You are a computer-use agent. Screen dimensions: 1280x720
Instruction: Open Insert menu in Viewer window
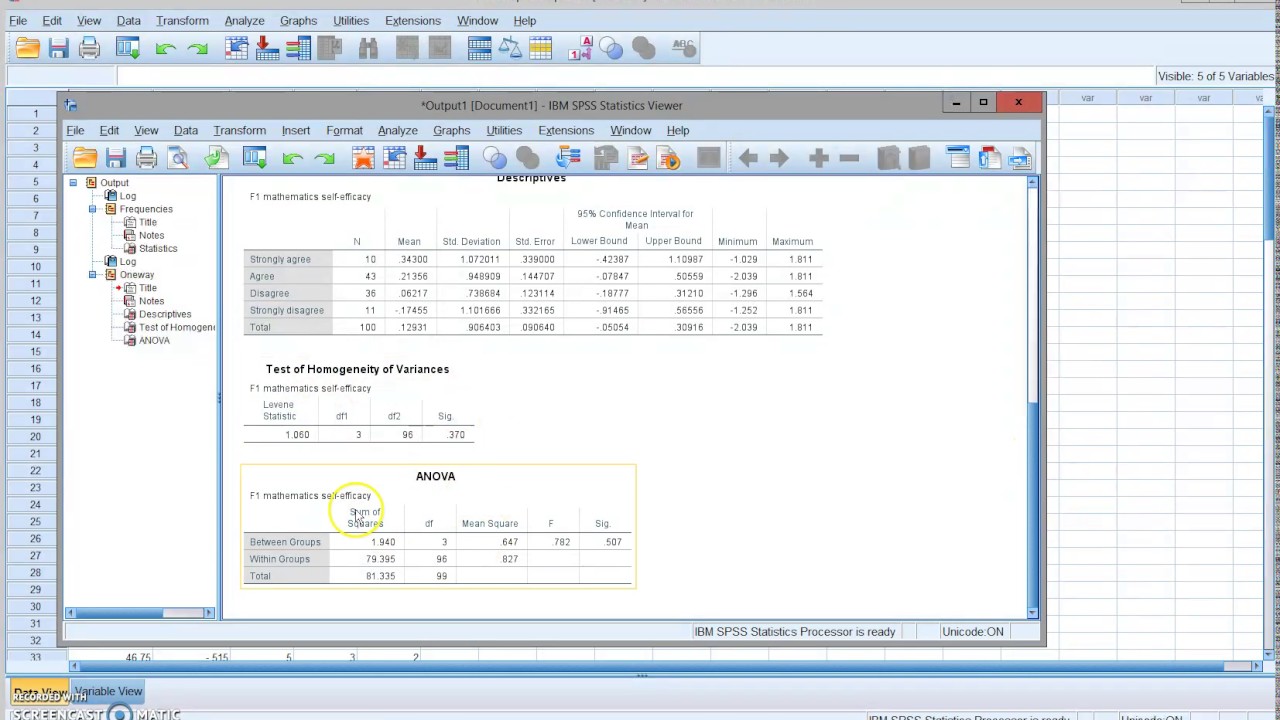tap(296, 130)
